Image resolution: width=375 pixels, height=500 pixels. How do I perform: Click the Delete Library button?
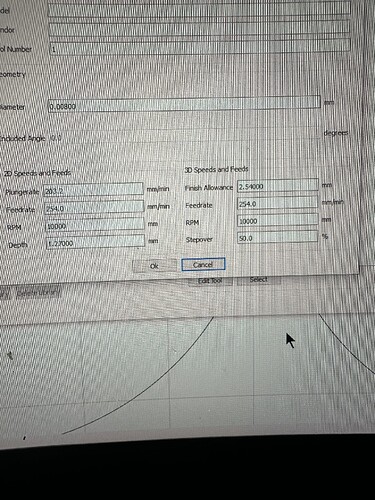click(38, 293)
